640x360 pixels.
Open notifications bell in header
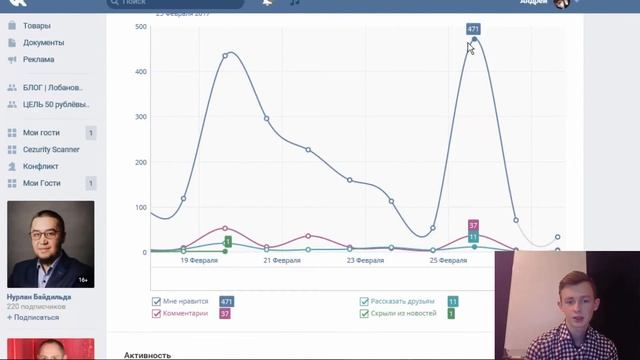point(267,2)
